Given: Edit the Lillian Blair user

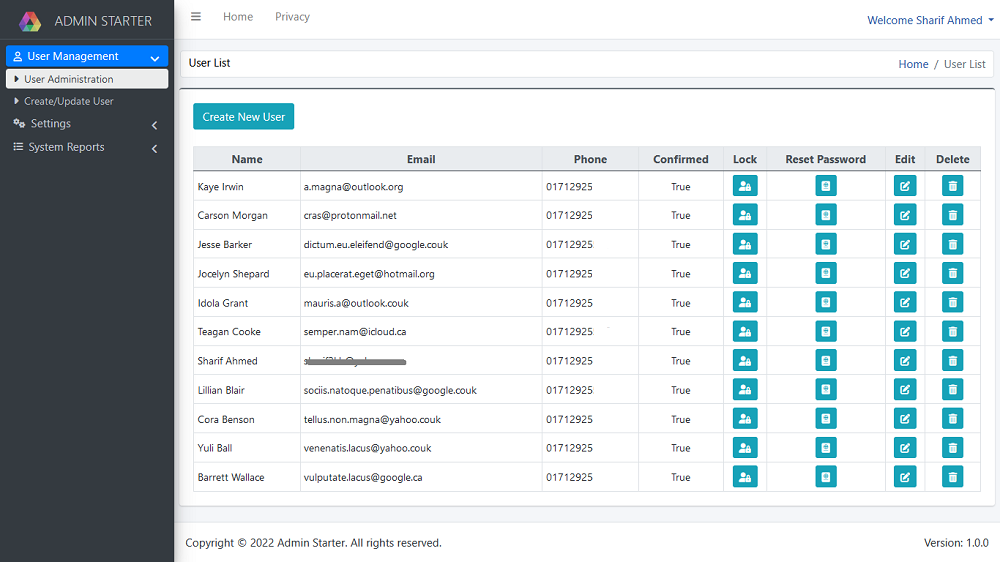Looking at the screenshot, I should pyautogui.click(x=904, y=390).
